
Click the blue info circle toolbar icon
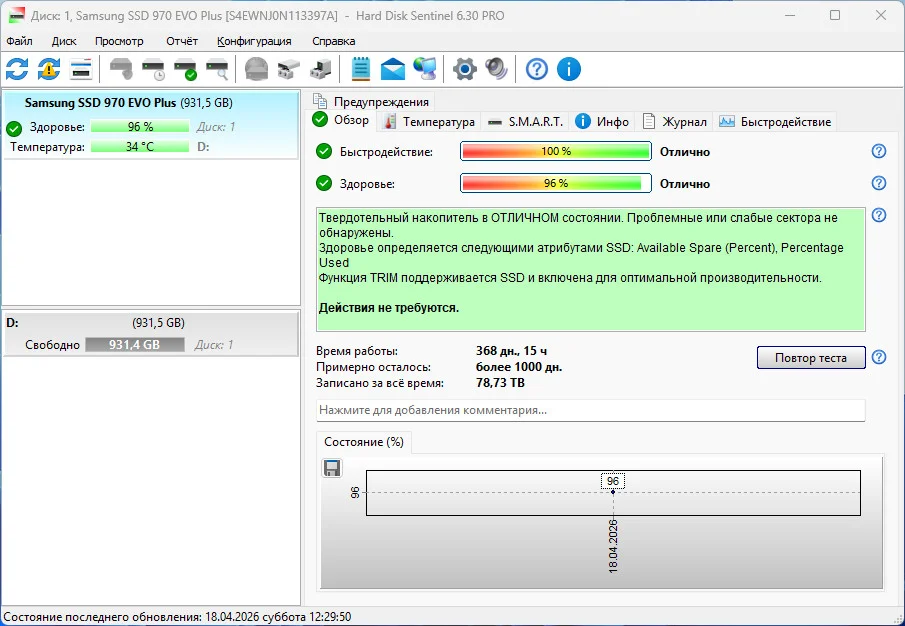(569, 69)
